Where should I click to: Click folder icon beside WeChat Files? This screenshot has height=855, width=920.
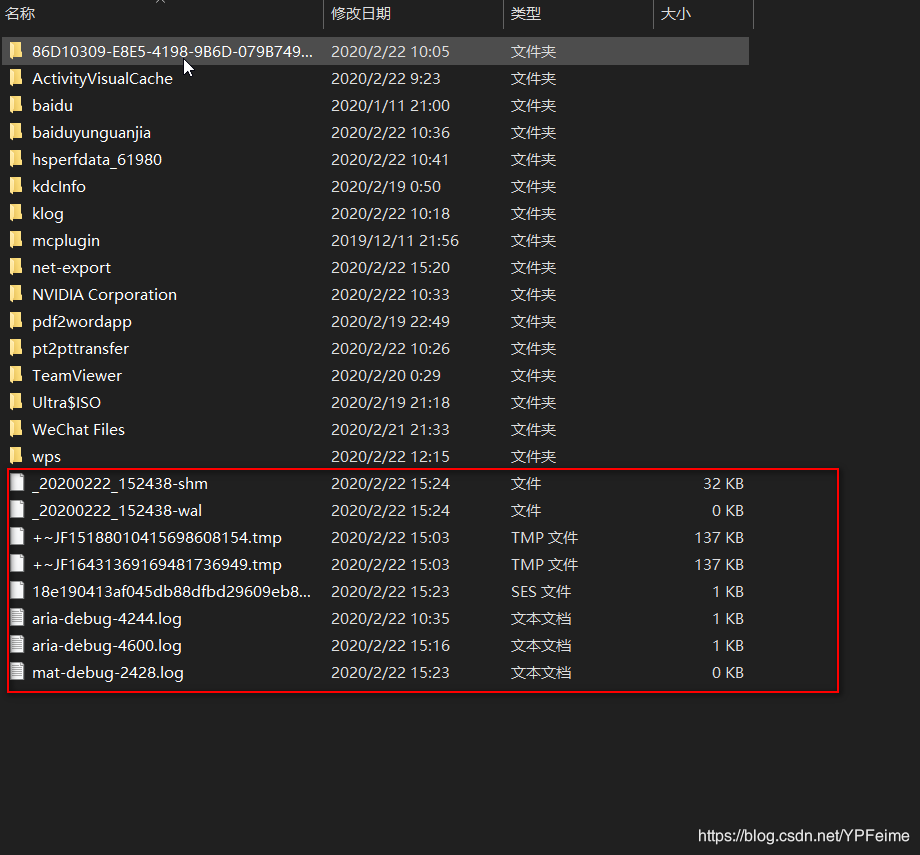[16, 428]
